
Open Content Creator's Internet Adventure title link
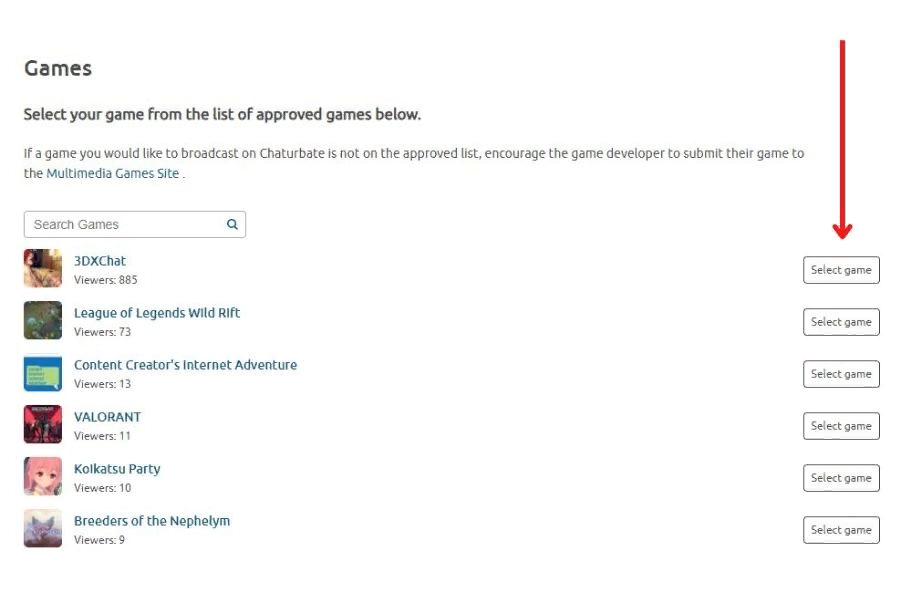point(185,365)
